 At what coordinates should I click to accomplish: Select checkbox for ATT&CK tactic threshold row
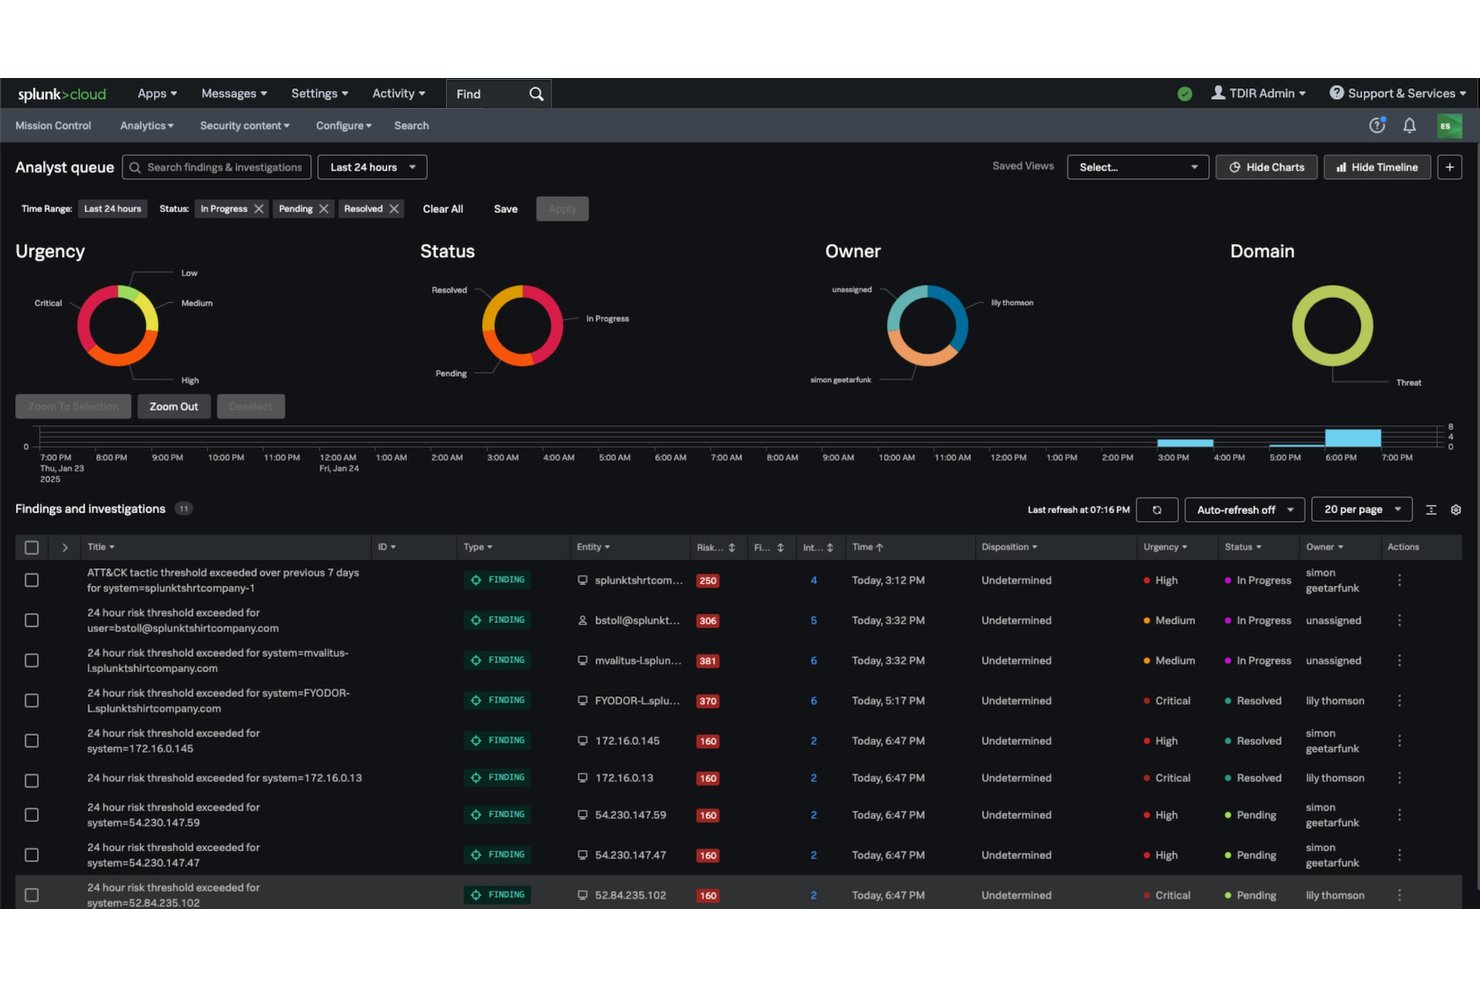(x=32, y=580)
